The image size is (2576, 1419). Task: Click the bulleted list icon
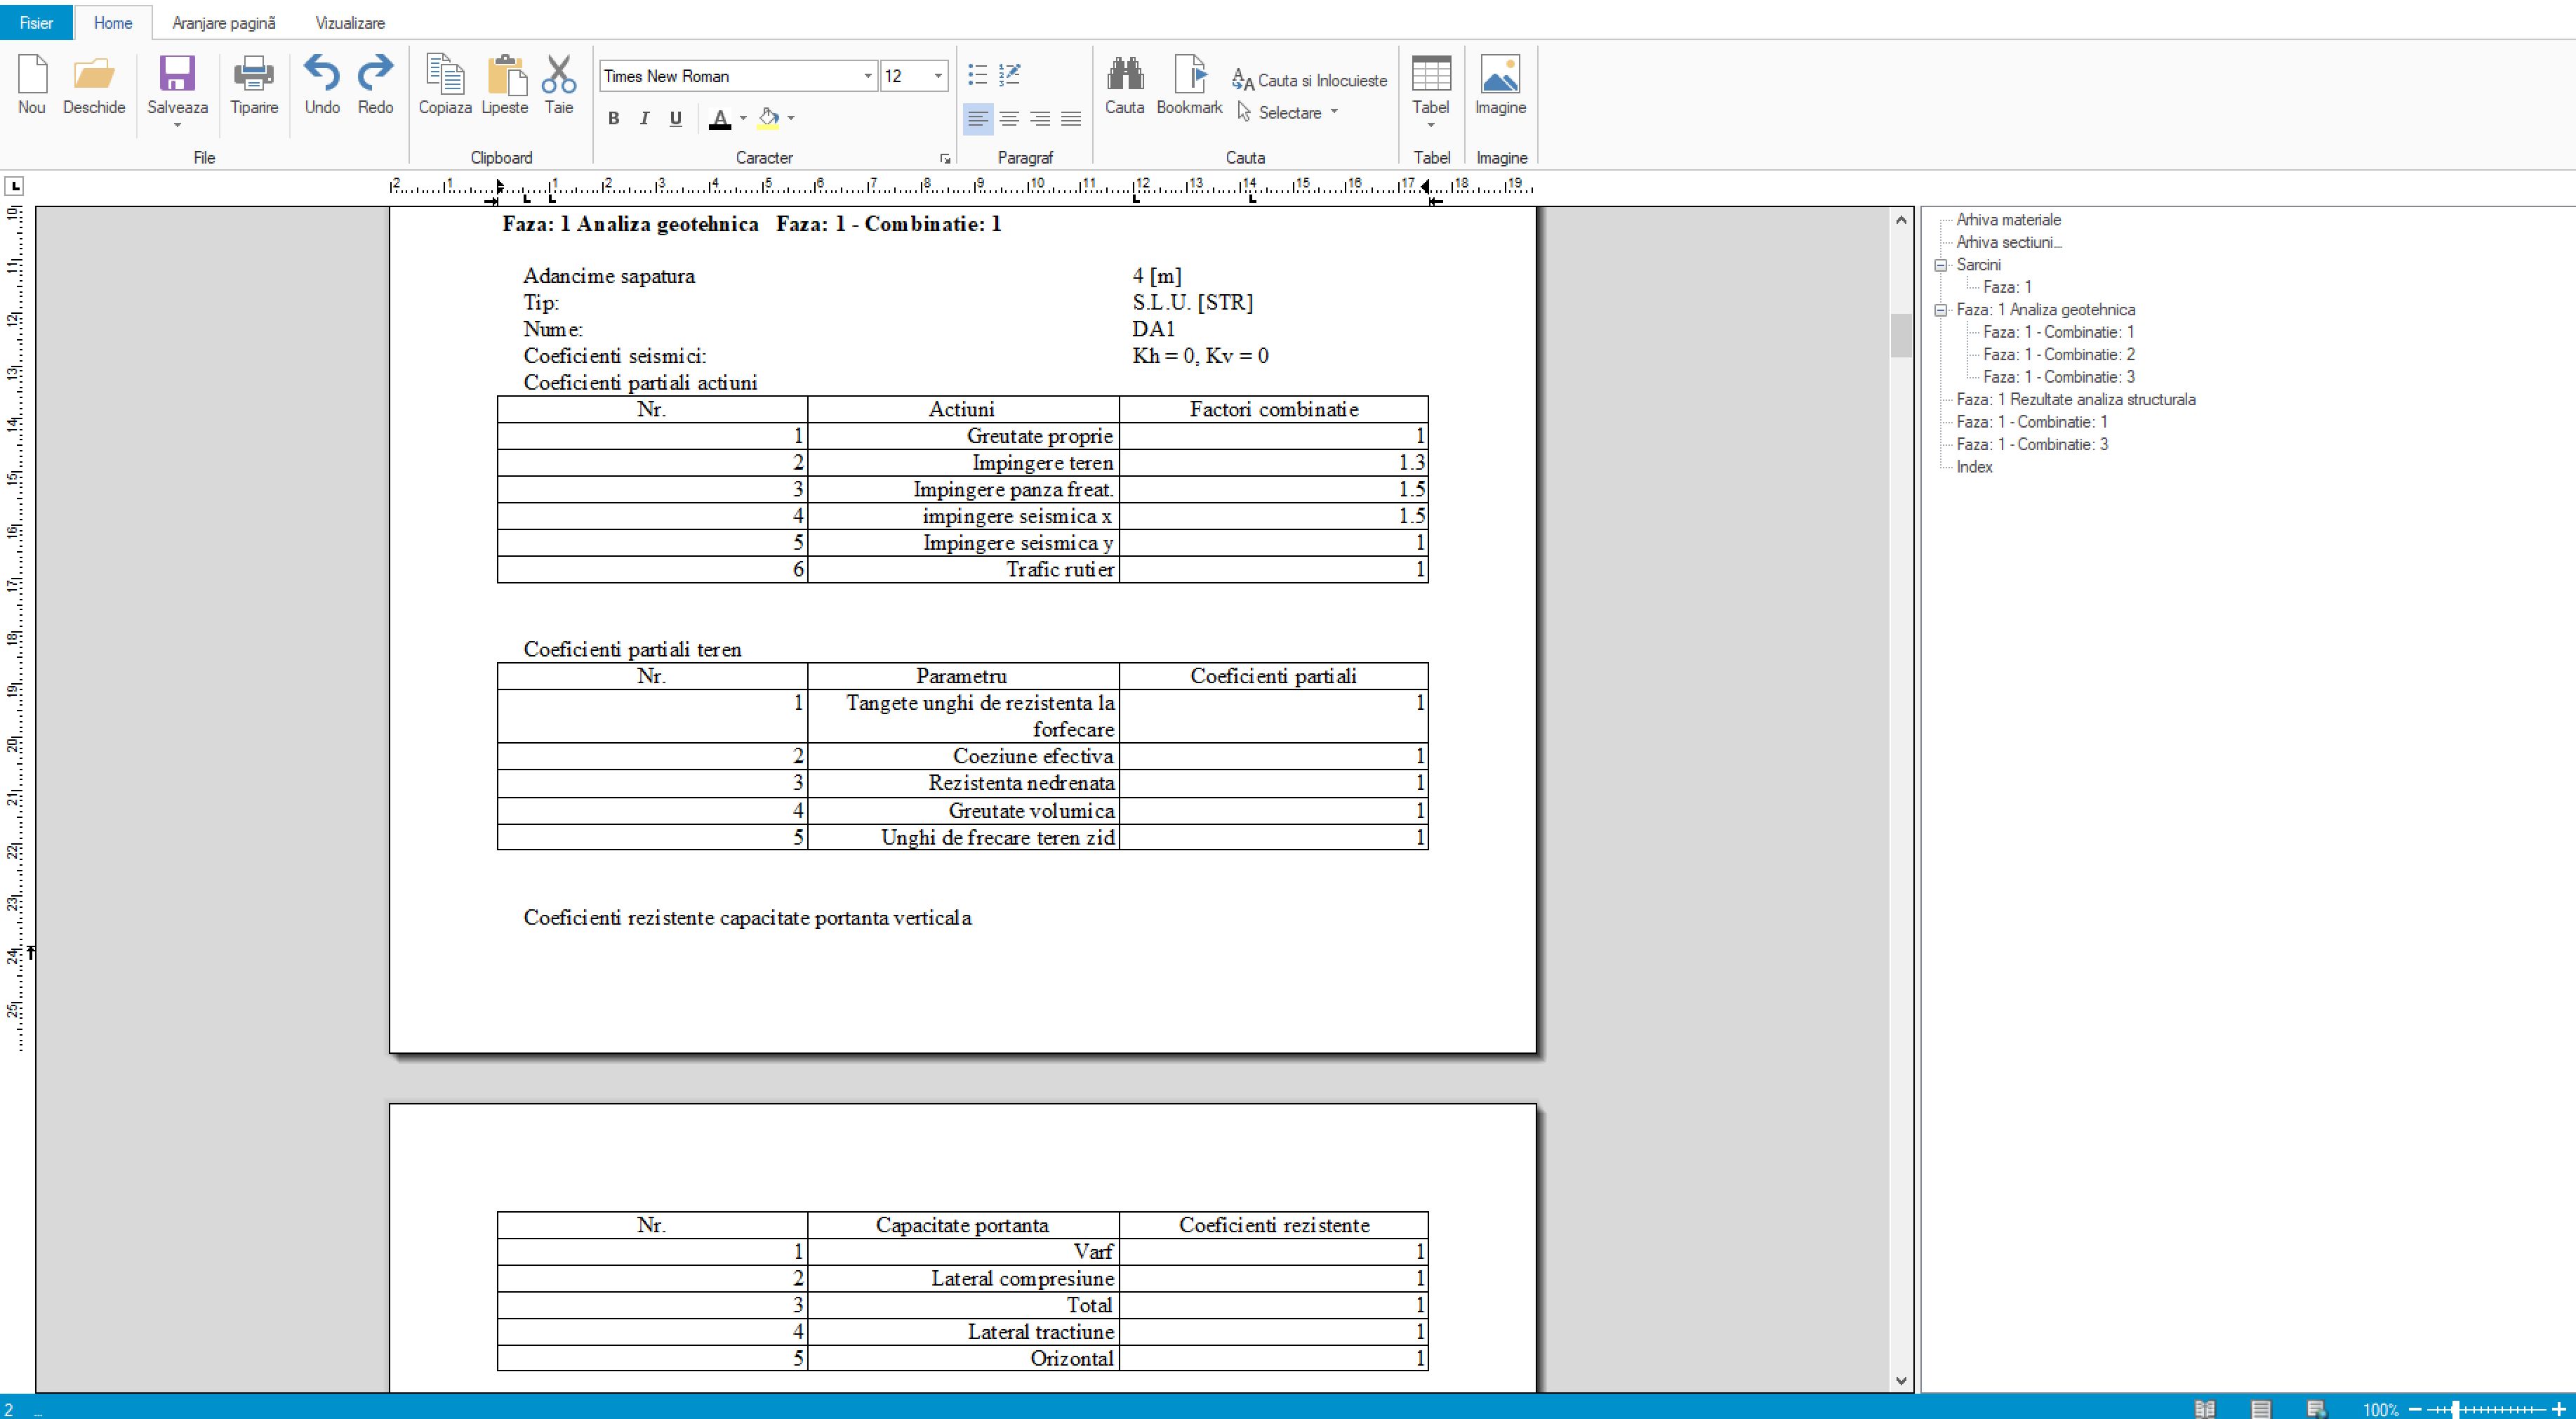tap(977, 75)
